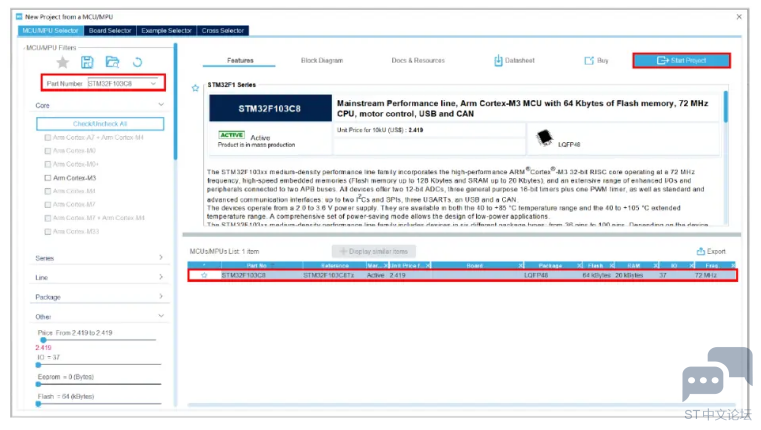The image size is (761, 430).
Task: Switch to the Cross Selector tab
Action: click(223, 31)
